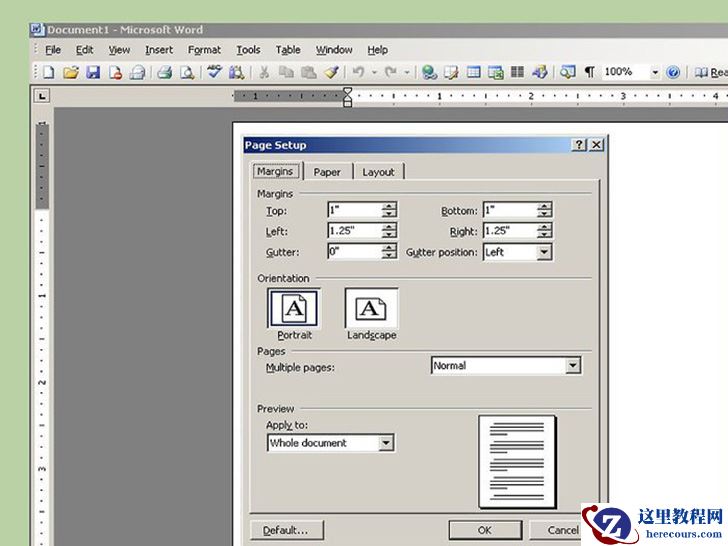Click the Undo arrow icon

tap(358, 72)
